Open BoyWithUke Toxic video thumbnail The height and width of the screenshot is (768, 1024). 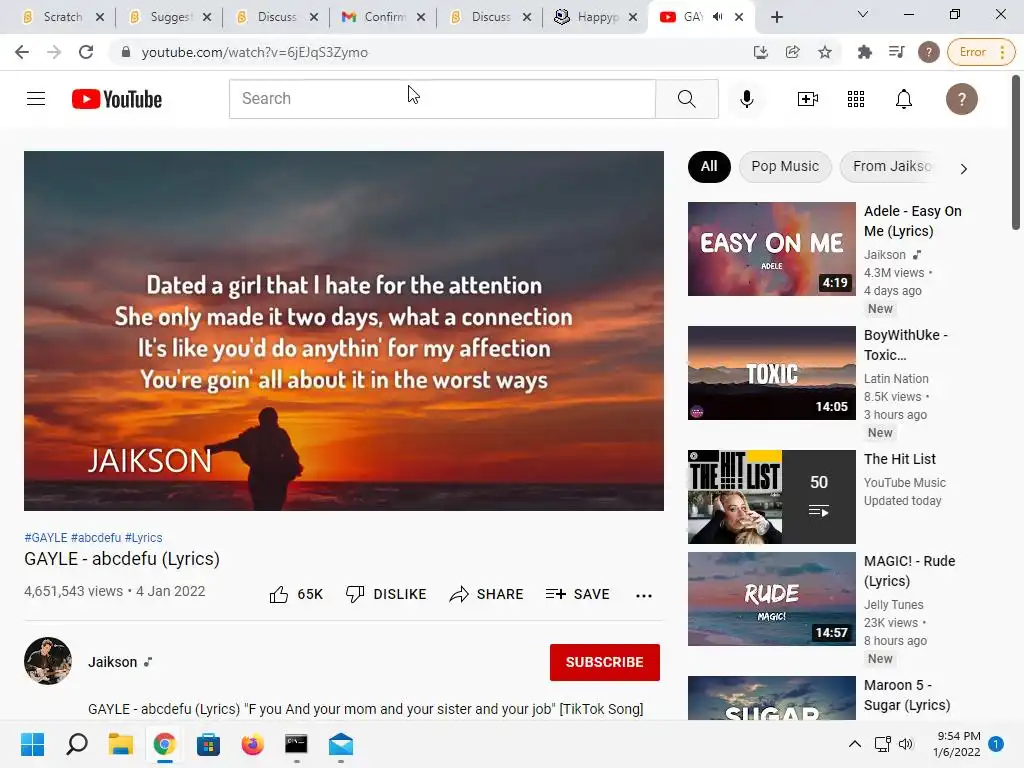(x=771, y=373)
